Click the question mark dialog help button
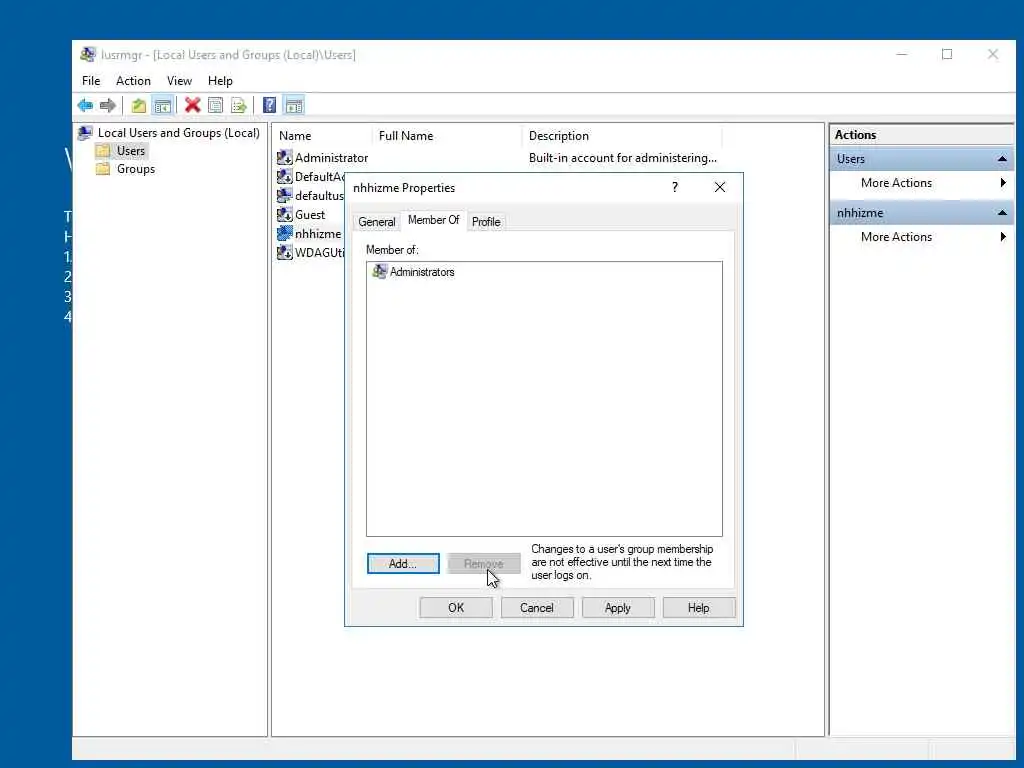This screenshot has height=768, width=1024. (675, 187)
